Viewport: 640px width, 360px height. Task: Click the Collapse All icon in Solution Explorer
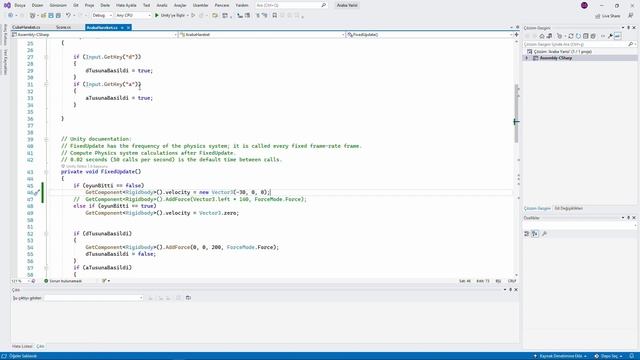pyautogui.click(x=586, y=36)
